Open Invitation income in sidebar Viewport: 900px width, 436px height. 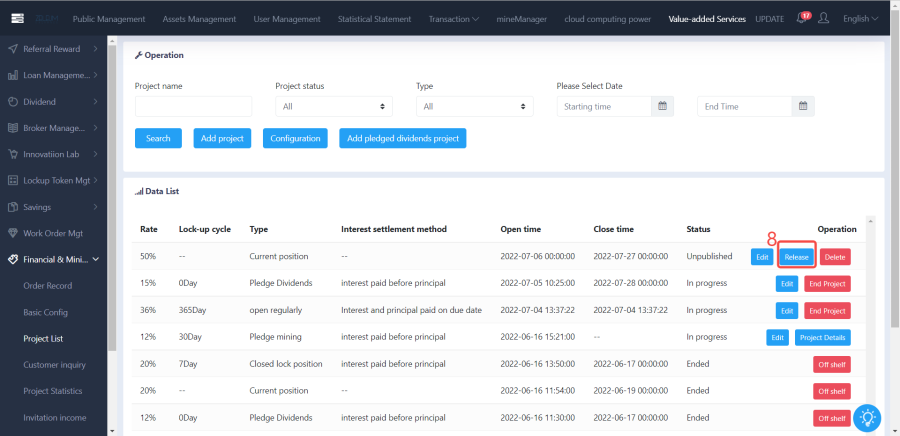tap(55, 418)
